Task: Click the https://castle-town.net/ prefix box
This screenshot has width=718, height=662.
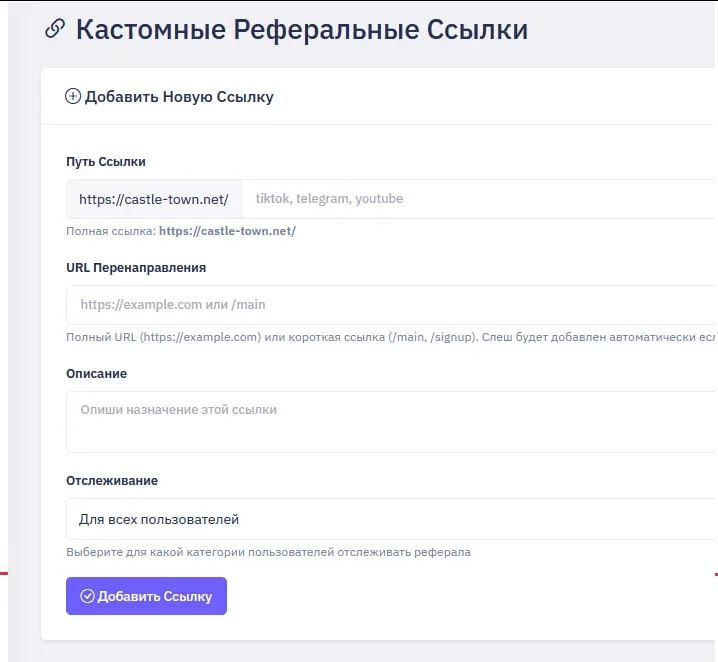Action: point(154,199)
